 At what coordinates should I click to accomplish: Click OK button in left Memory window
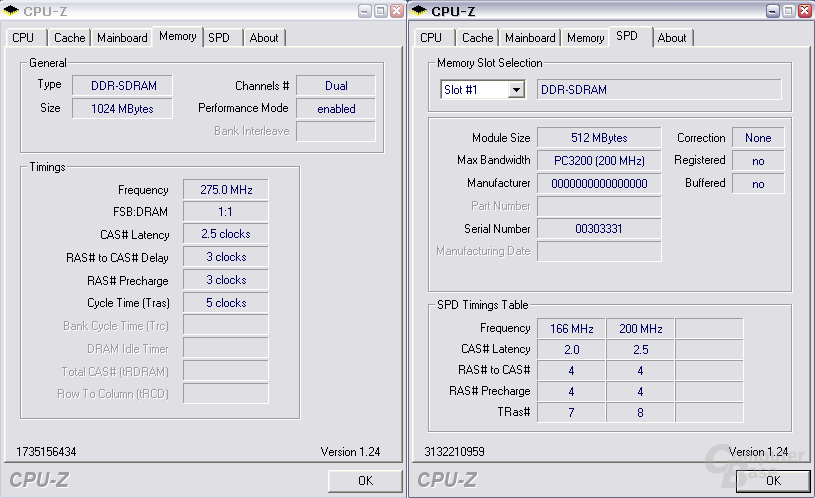365,481
